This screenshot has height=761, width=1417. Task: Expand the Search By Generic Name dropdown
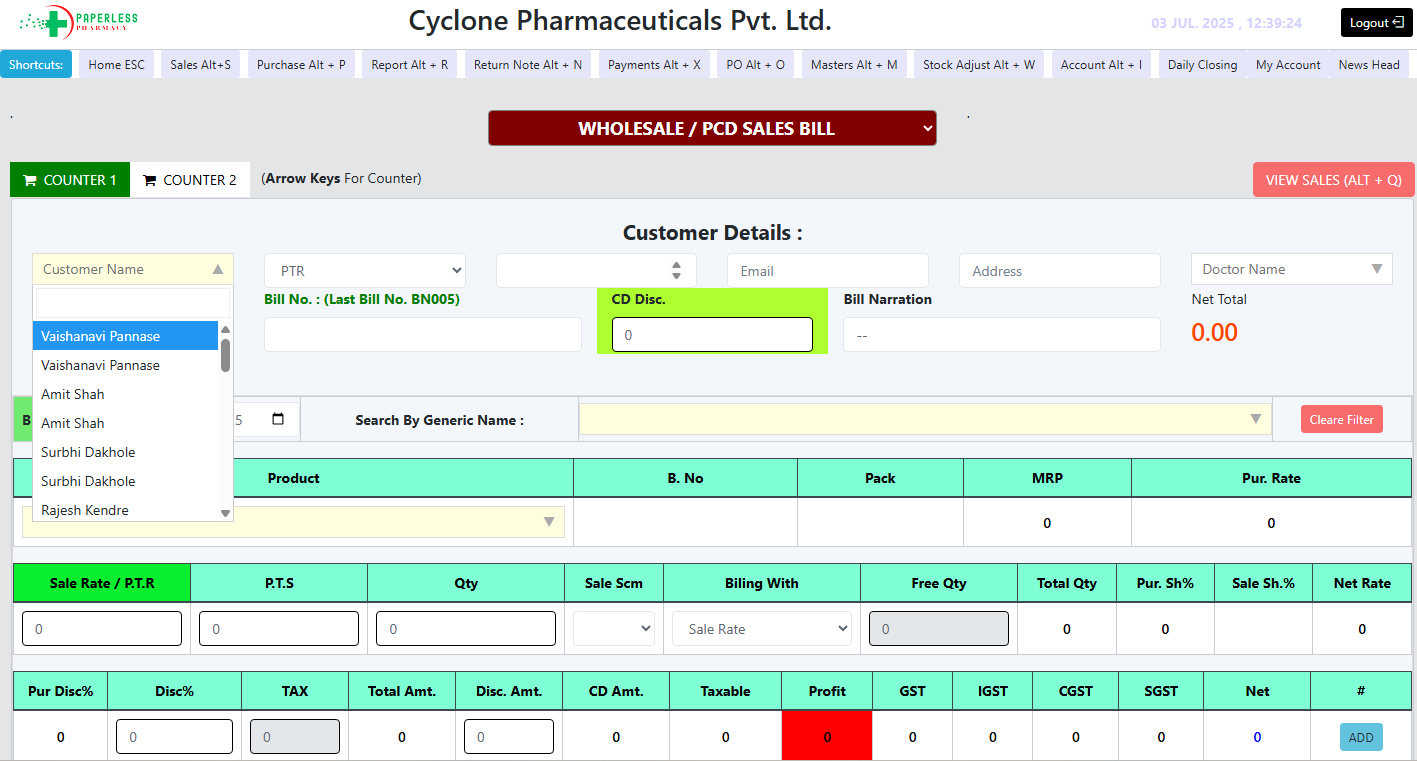pos(924,420)
